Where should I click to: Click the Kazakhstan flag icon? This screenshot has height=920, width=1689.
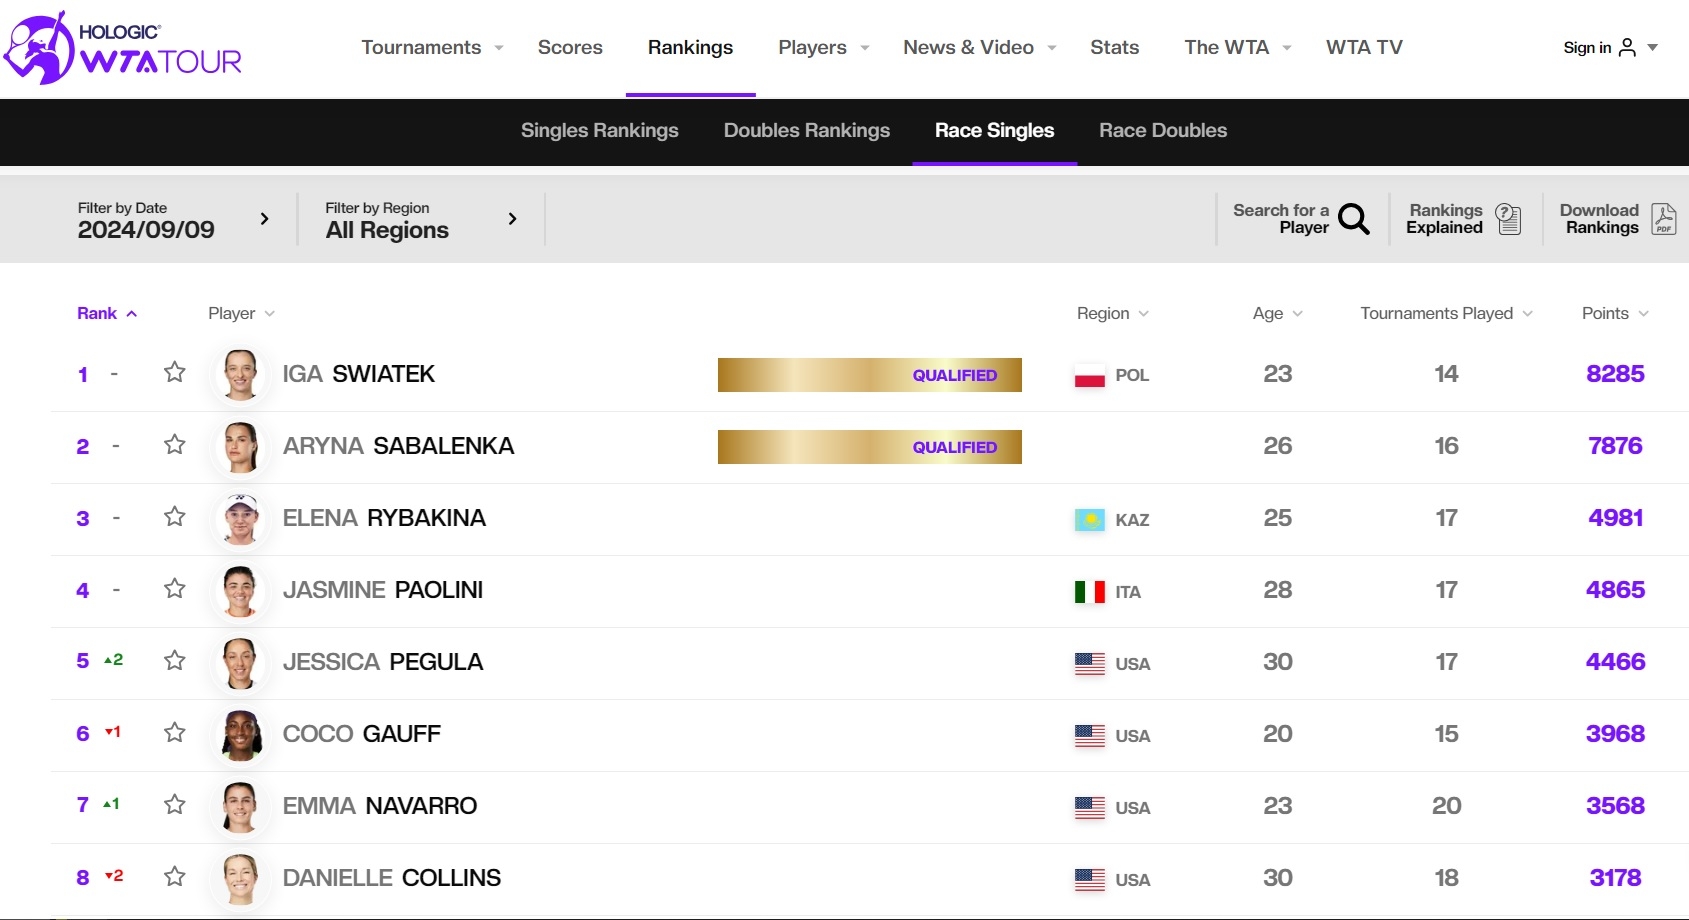[1089, 520]
